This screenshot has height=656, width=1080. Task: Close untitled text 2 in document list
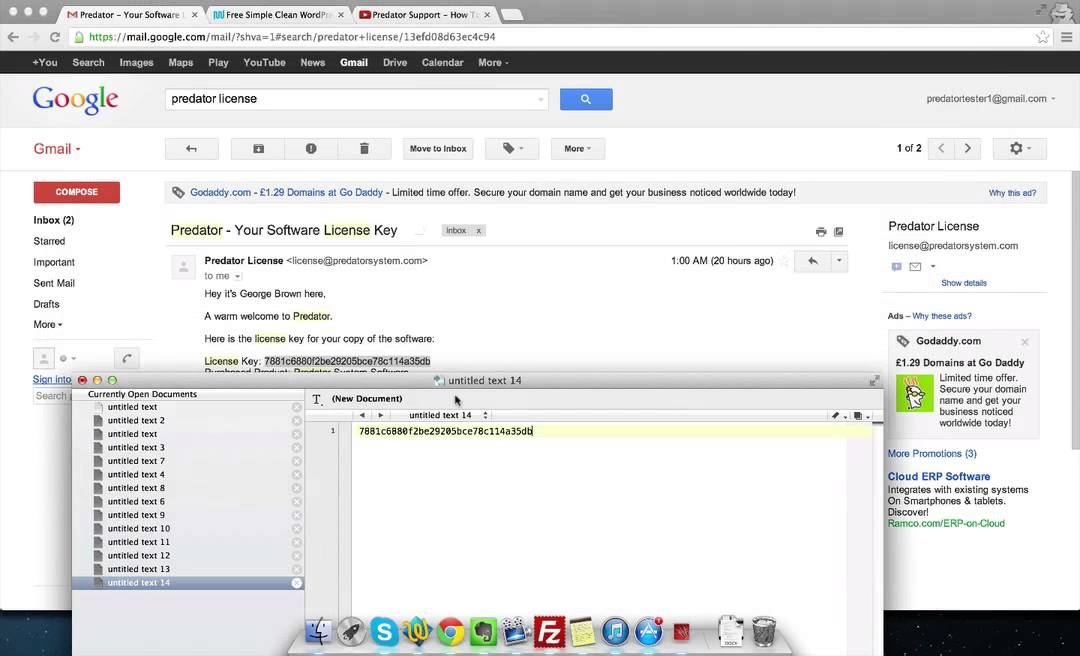click(297, 421)
